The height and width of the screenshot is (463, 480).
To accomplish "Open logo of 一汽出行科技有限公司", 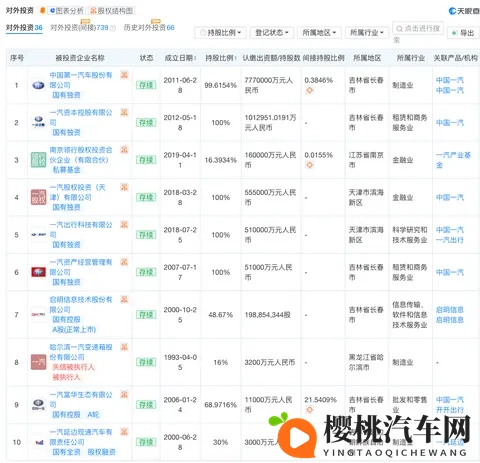I will tap(38, 235).
